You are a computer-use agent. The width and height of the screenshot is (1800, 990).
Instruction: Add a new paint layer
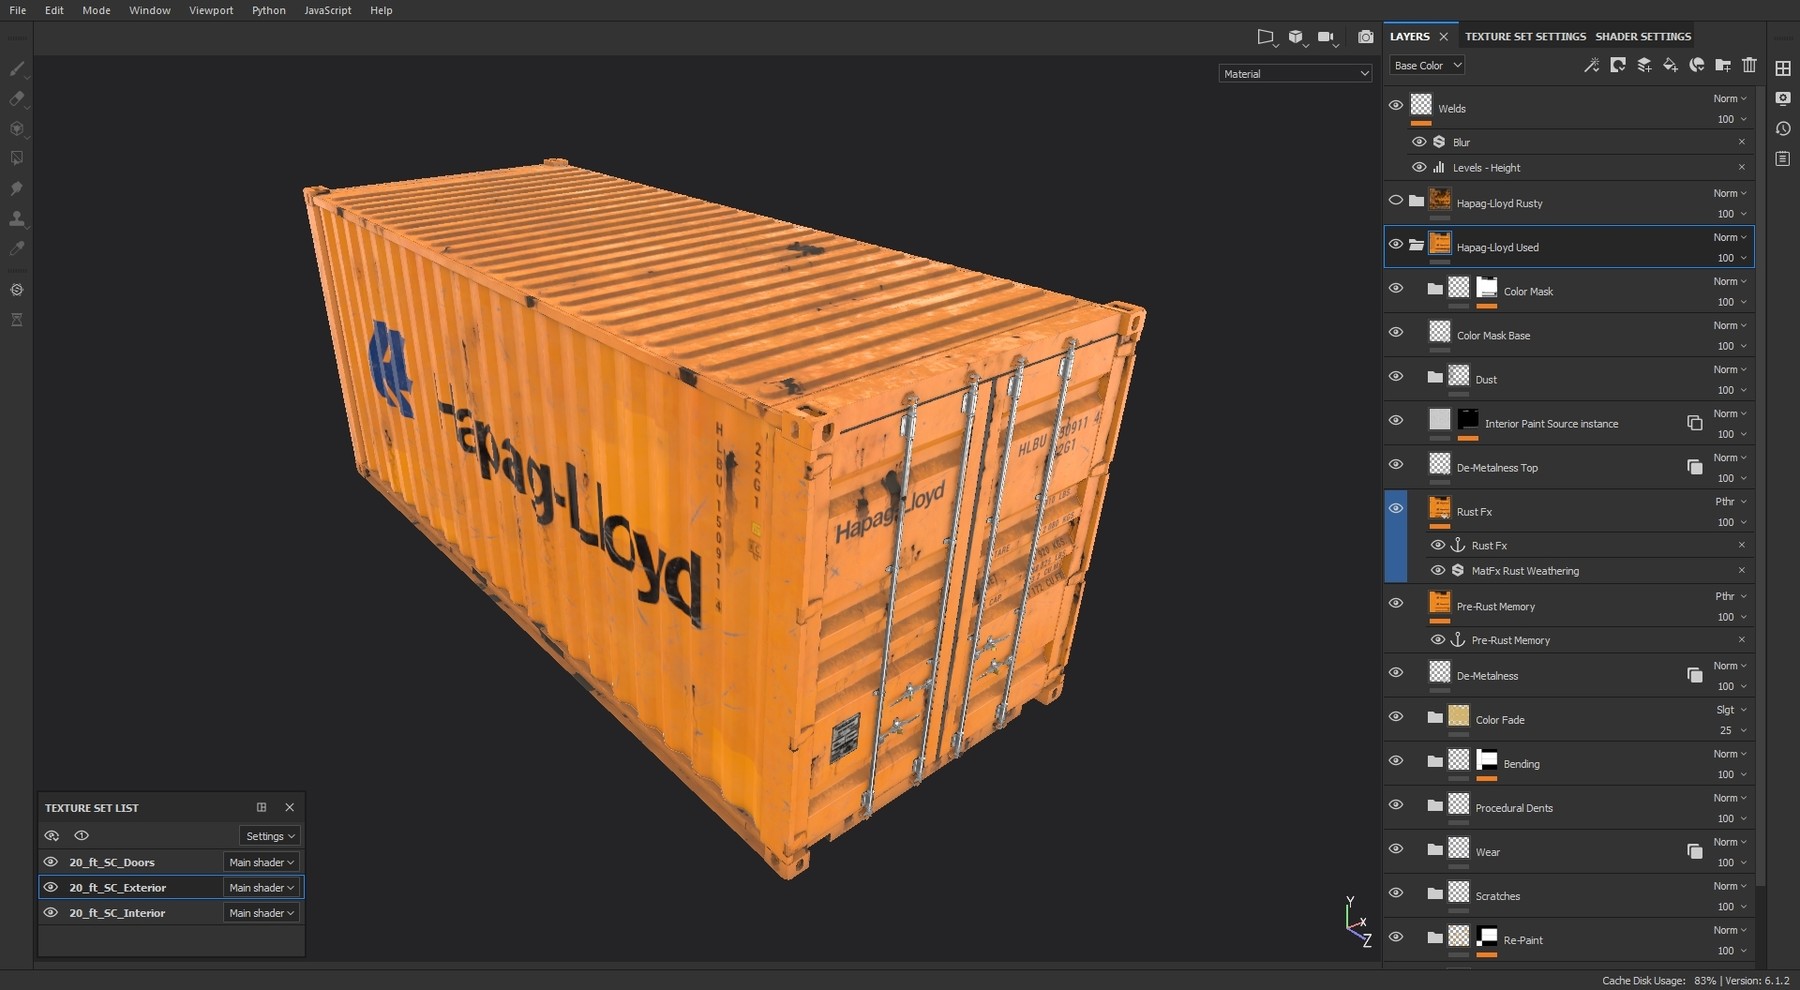tap(1644, 65)
